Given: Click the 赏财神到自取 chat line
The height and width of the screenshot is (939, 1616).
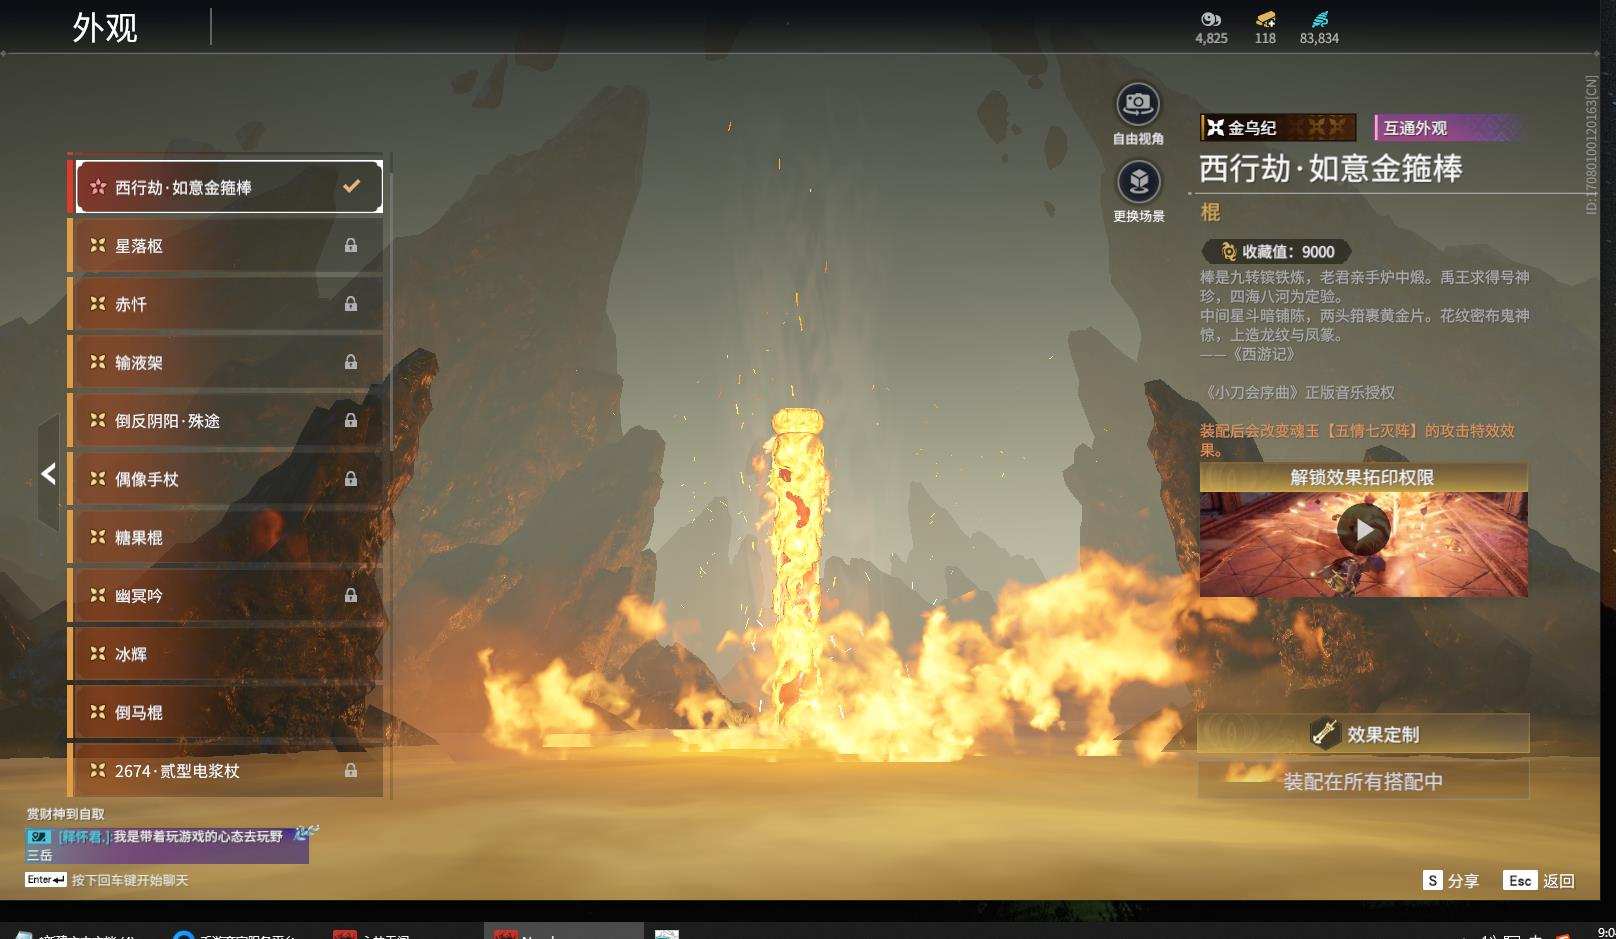Looking at the screenshot, I should coord(65,814).
